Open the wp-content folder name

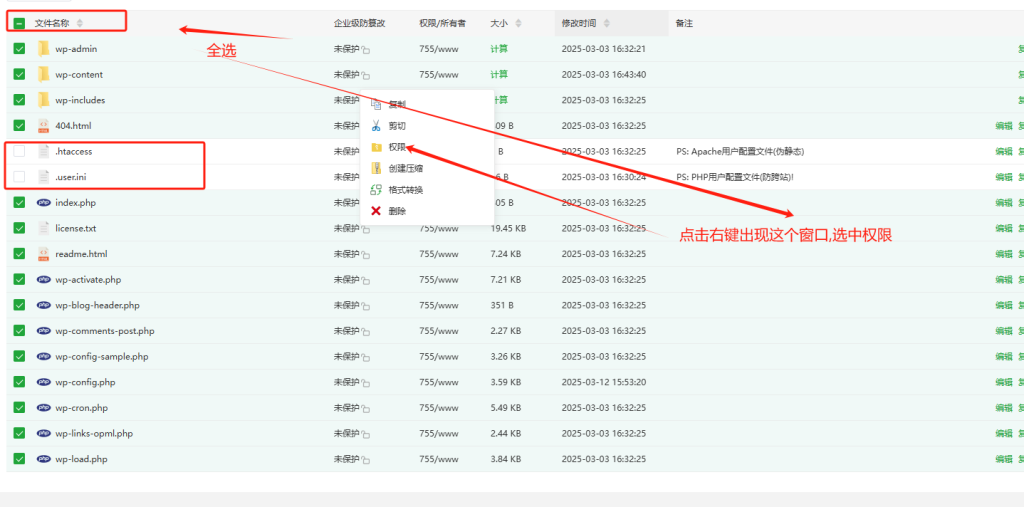pyautogui.click(x=79, y=75)
